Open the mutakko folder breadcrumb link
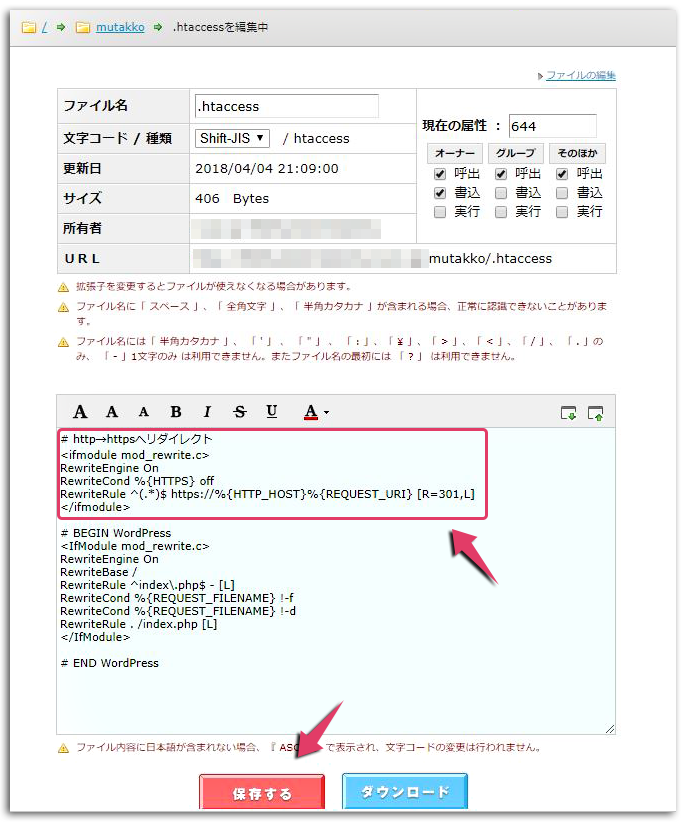The image size is (686, 822). (x=120, y=27)
